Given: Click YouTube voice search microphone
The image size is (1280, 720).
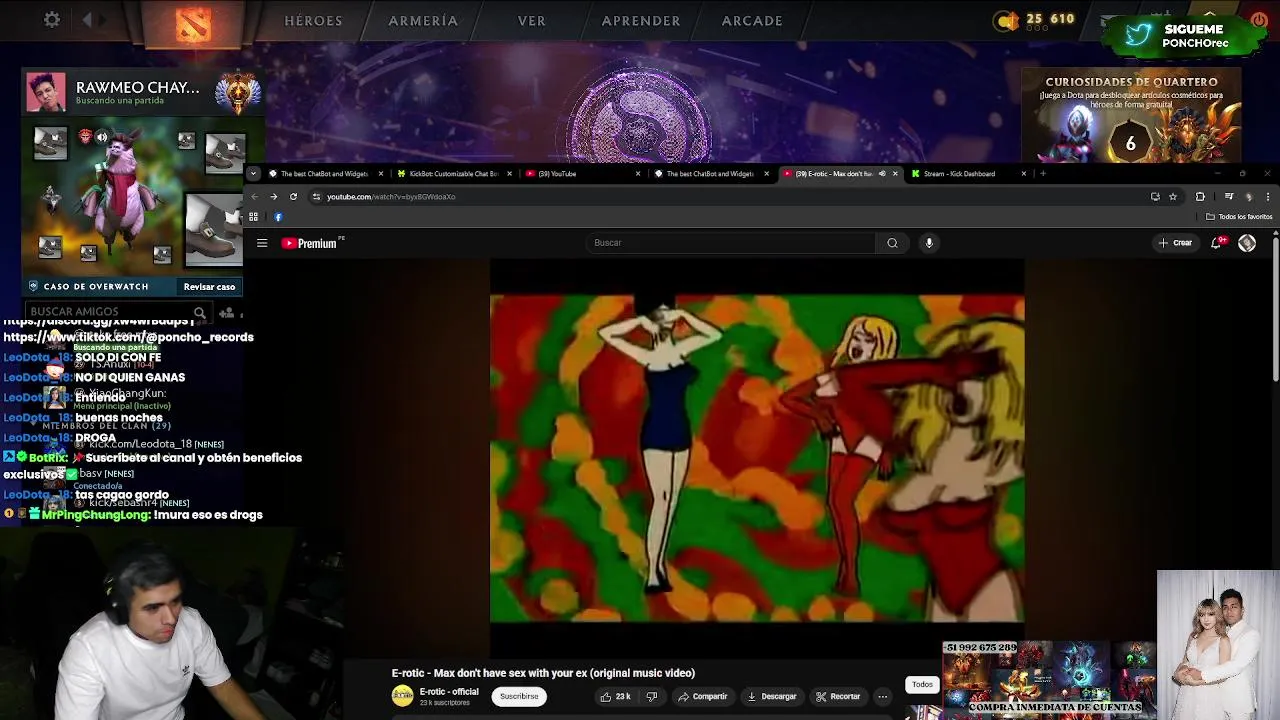Looking at the screenshot, I should 929,243.
